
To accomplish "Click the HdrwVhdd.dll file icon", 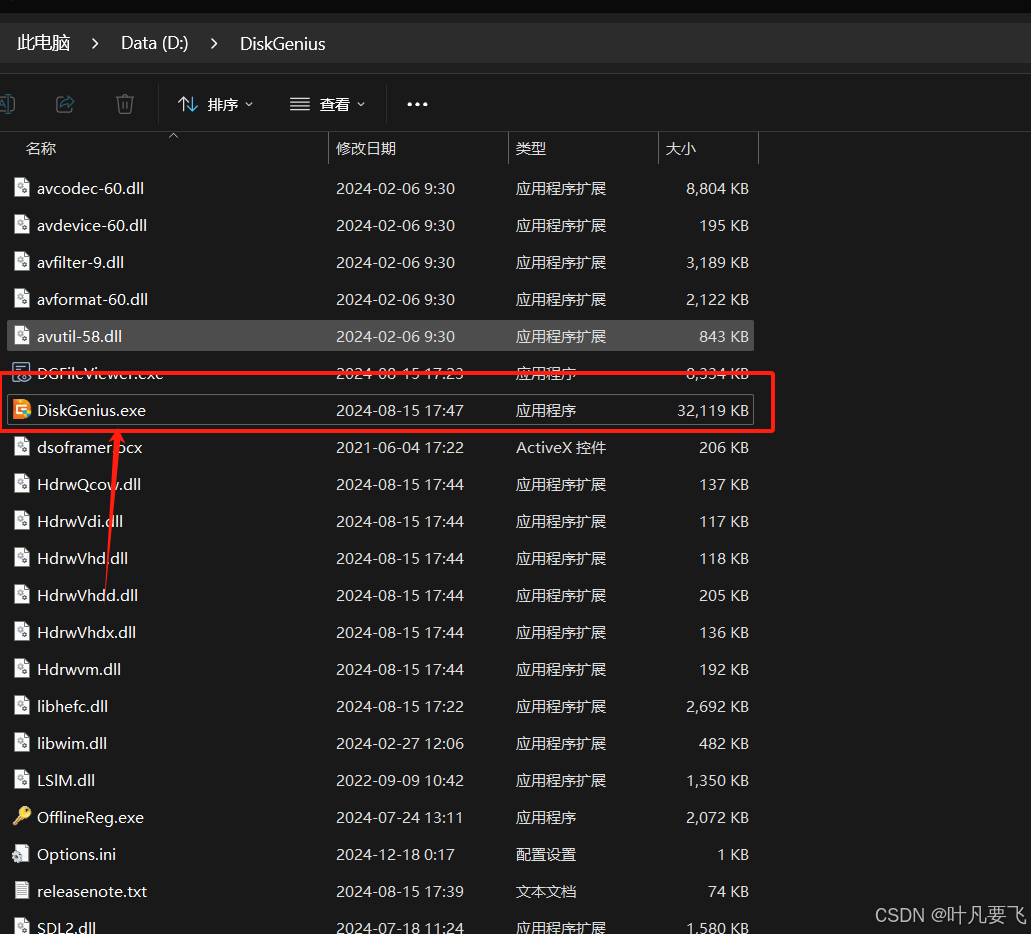I will [22, 595].
